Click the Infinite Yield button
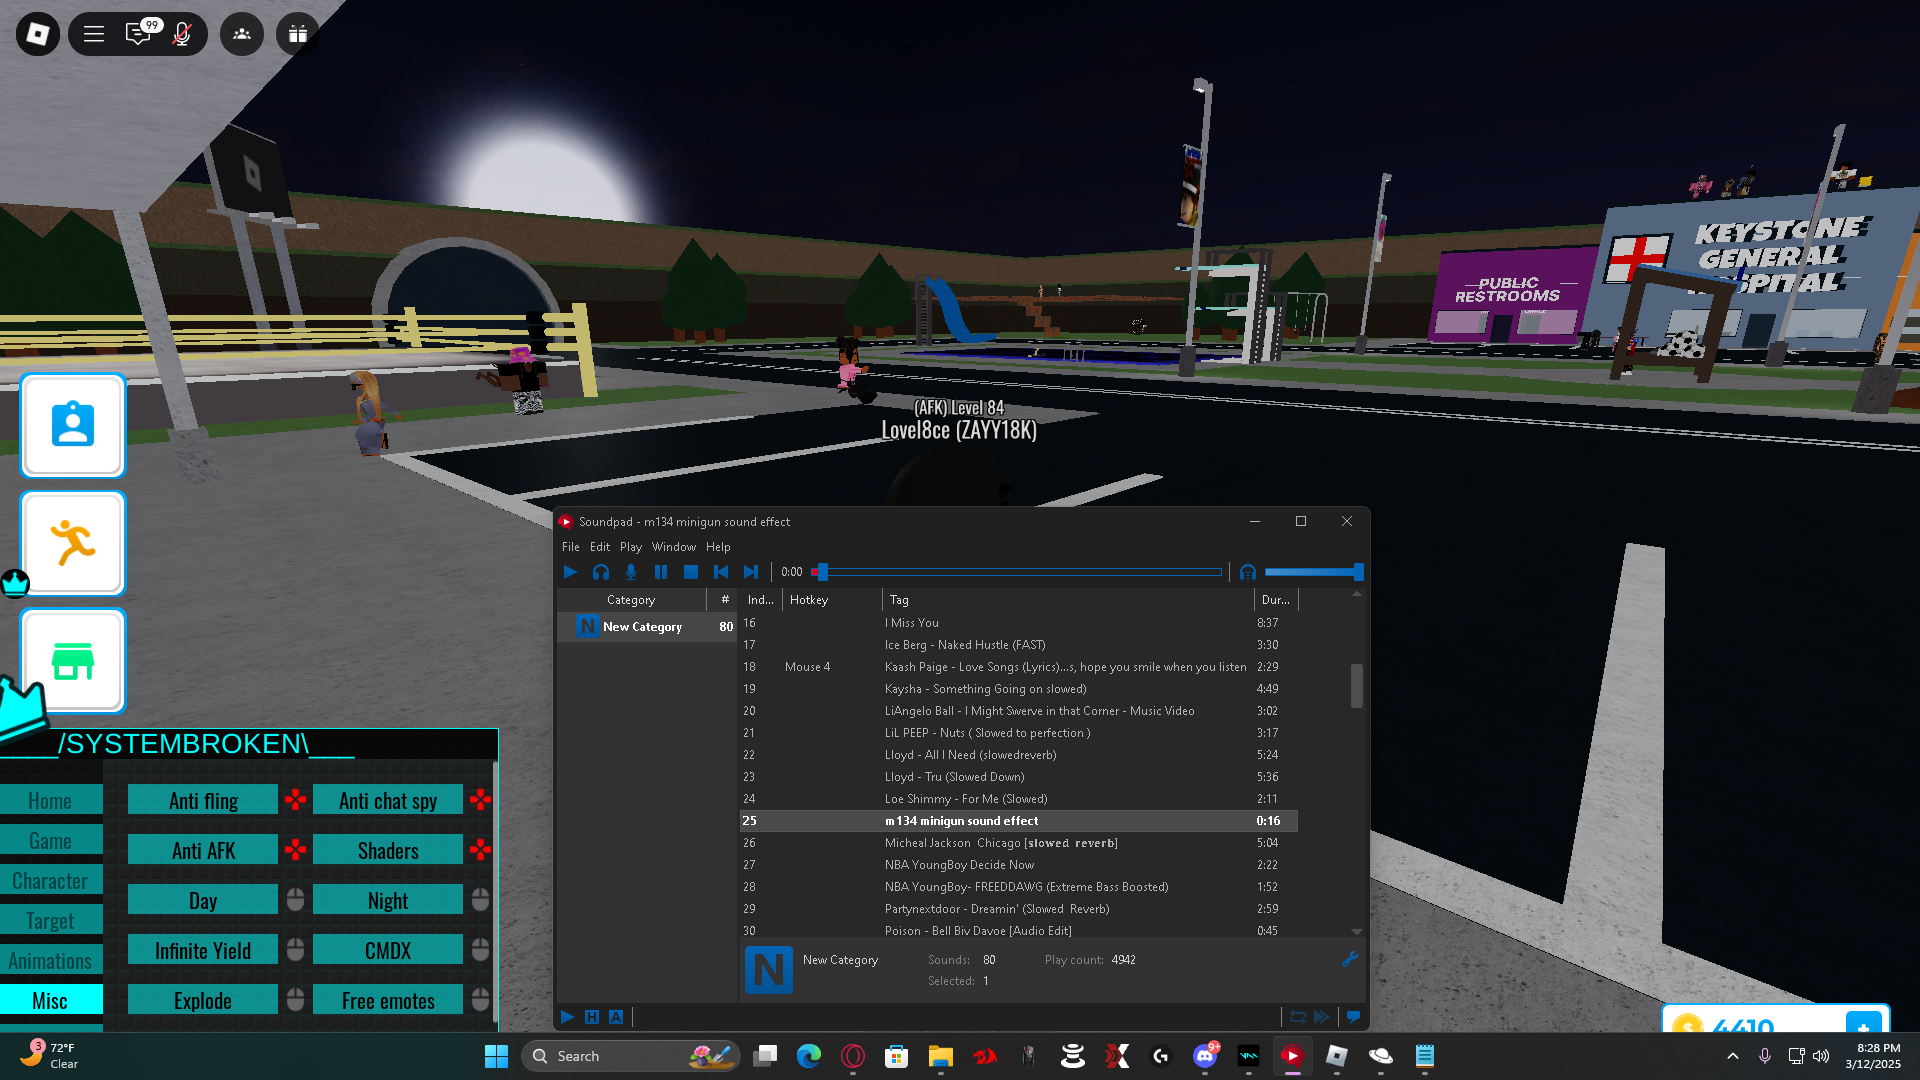Image resolution: width=1920 pixels, height=1080 pixels. pyautogui.click(x=203, y=950)
